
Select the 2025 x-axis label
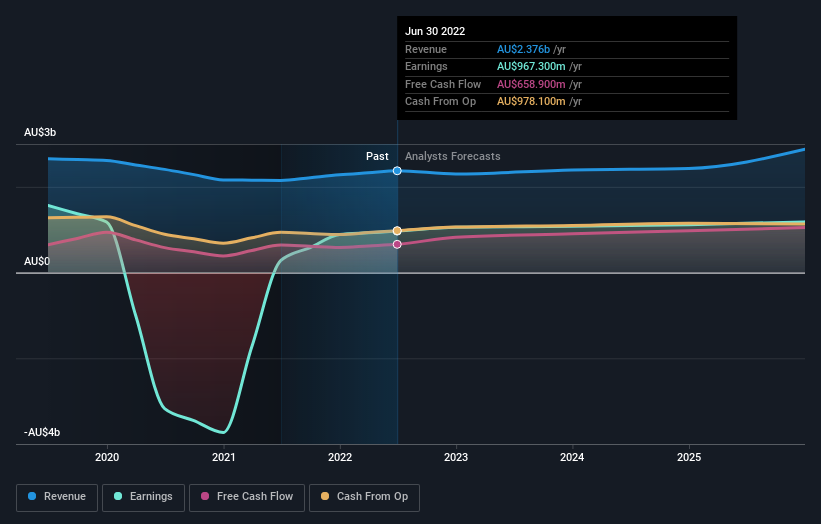(x=689, y=457)
